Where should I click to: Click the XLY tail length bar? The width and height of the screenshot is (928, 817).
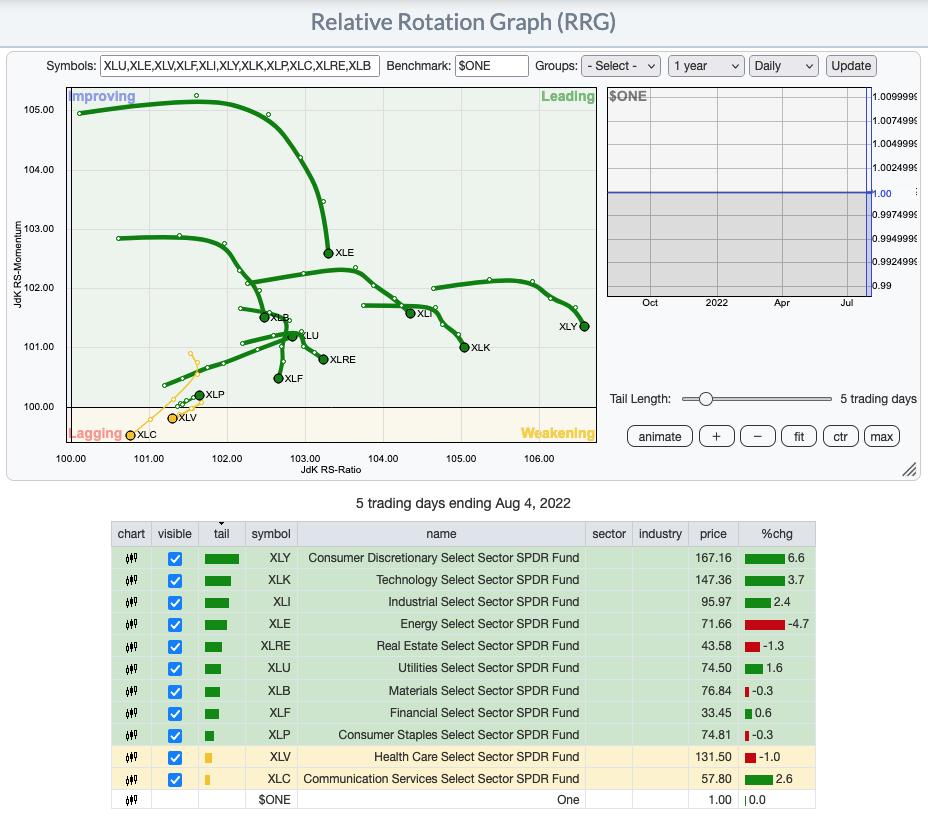pos(222,559)
